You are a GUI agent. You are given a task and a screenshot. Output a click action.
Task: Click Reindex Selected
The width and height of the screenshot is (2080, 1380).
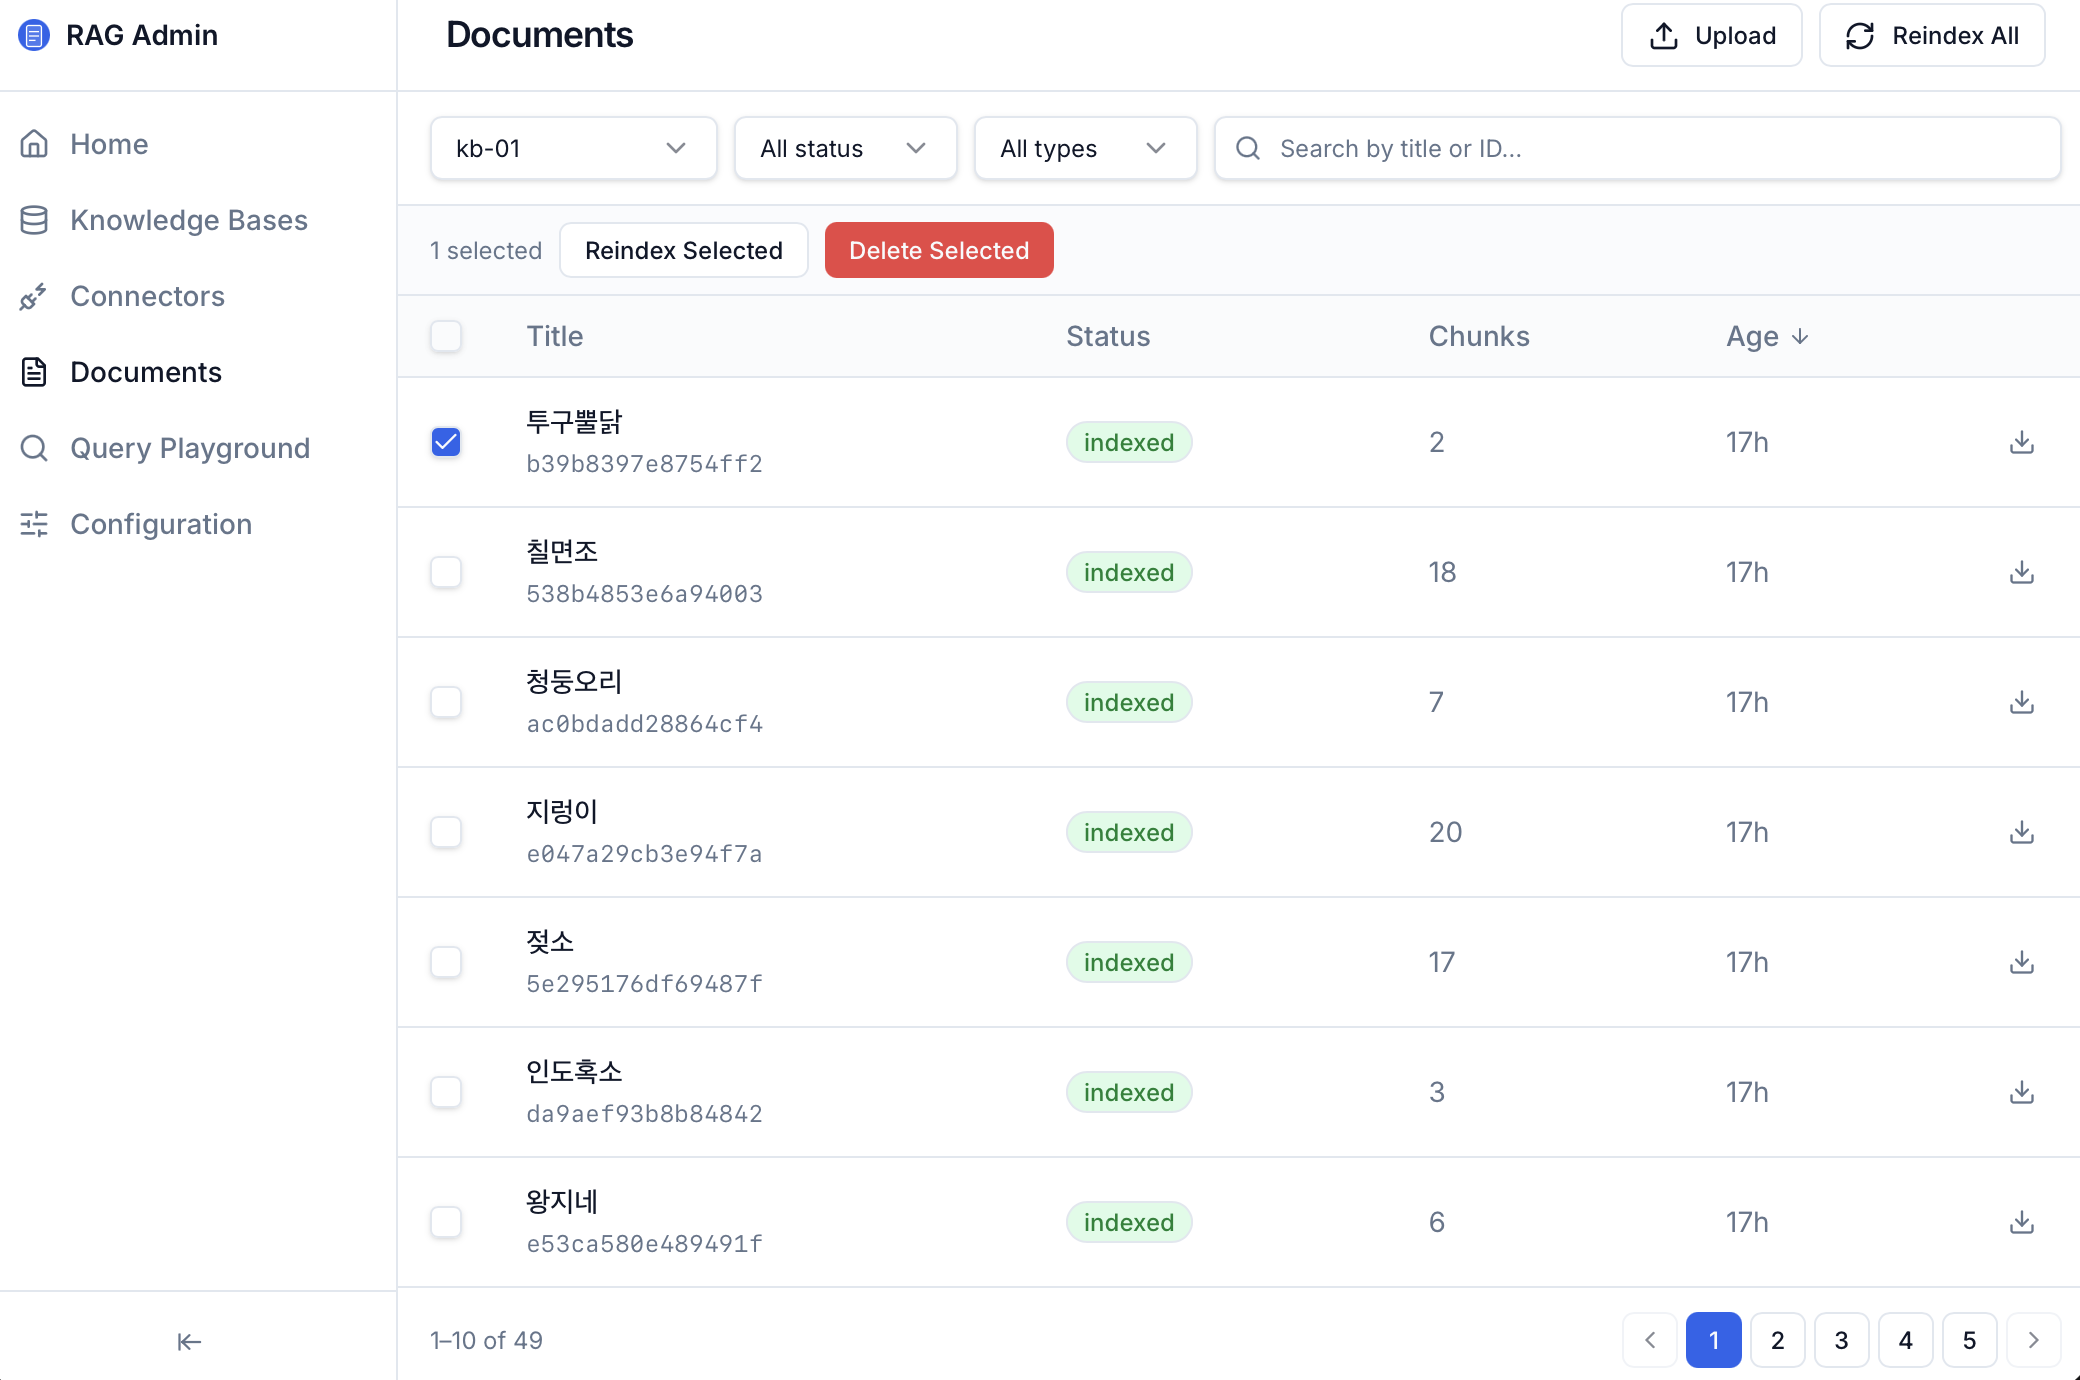point(684,250)
